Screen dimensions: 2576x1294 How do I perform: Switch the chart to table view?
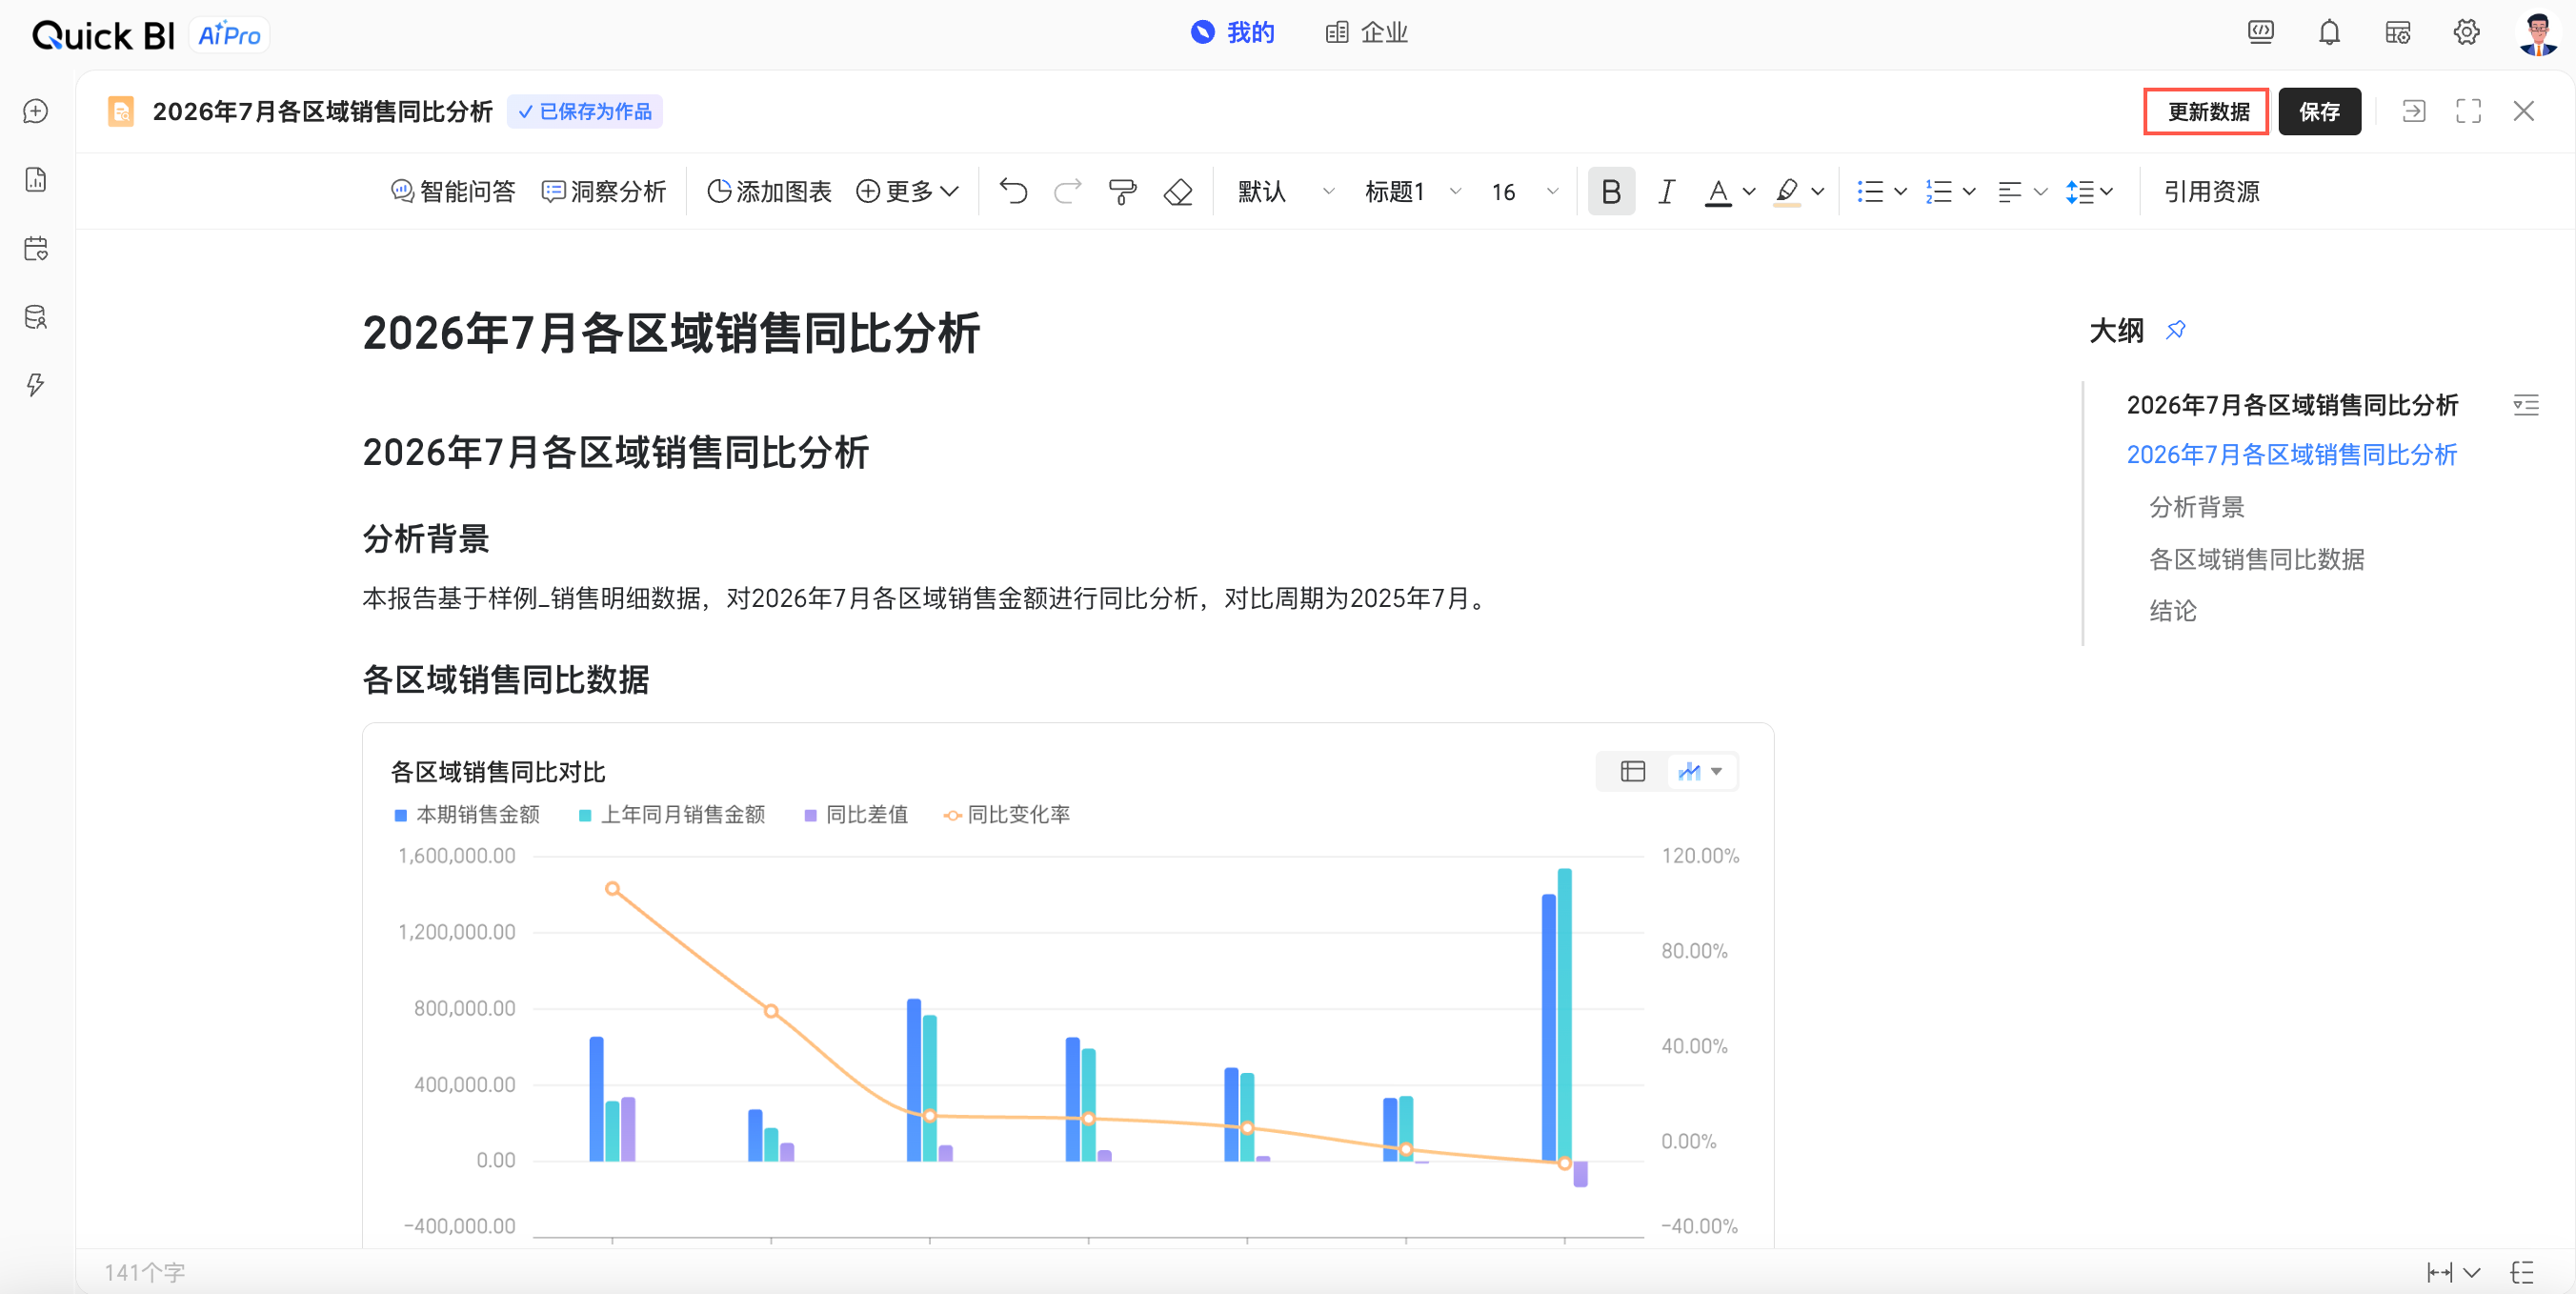point(1632,771)
